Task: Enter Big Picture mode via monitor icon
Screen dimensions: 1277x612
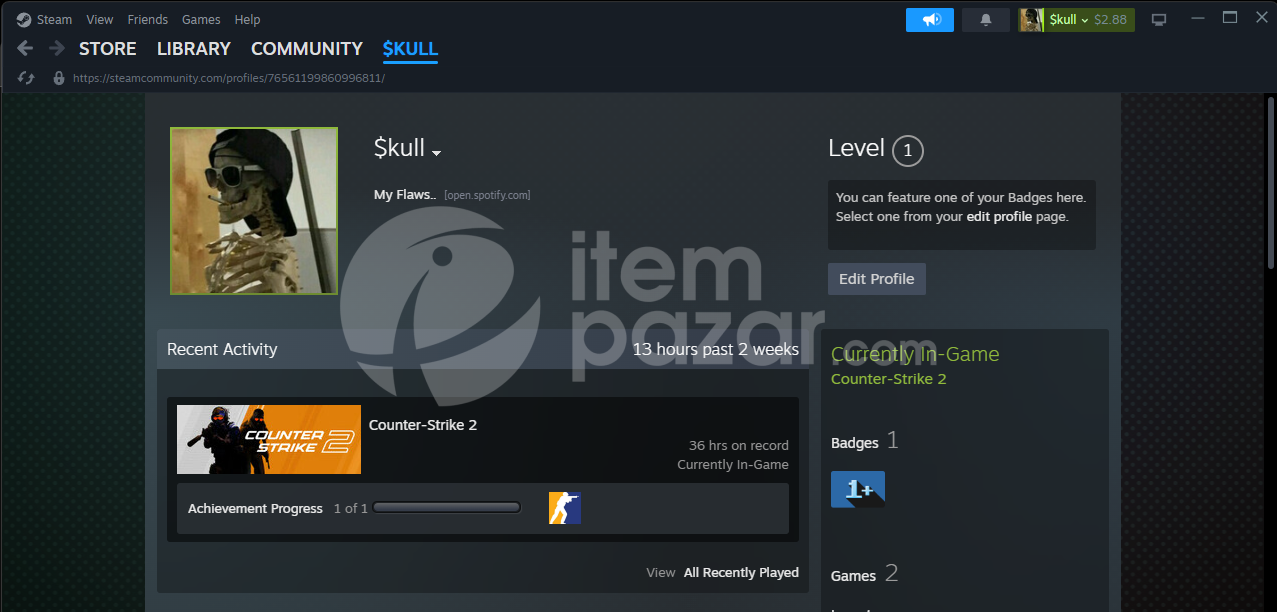Action: point(1159,20)
